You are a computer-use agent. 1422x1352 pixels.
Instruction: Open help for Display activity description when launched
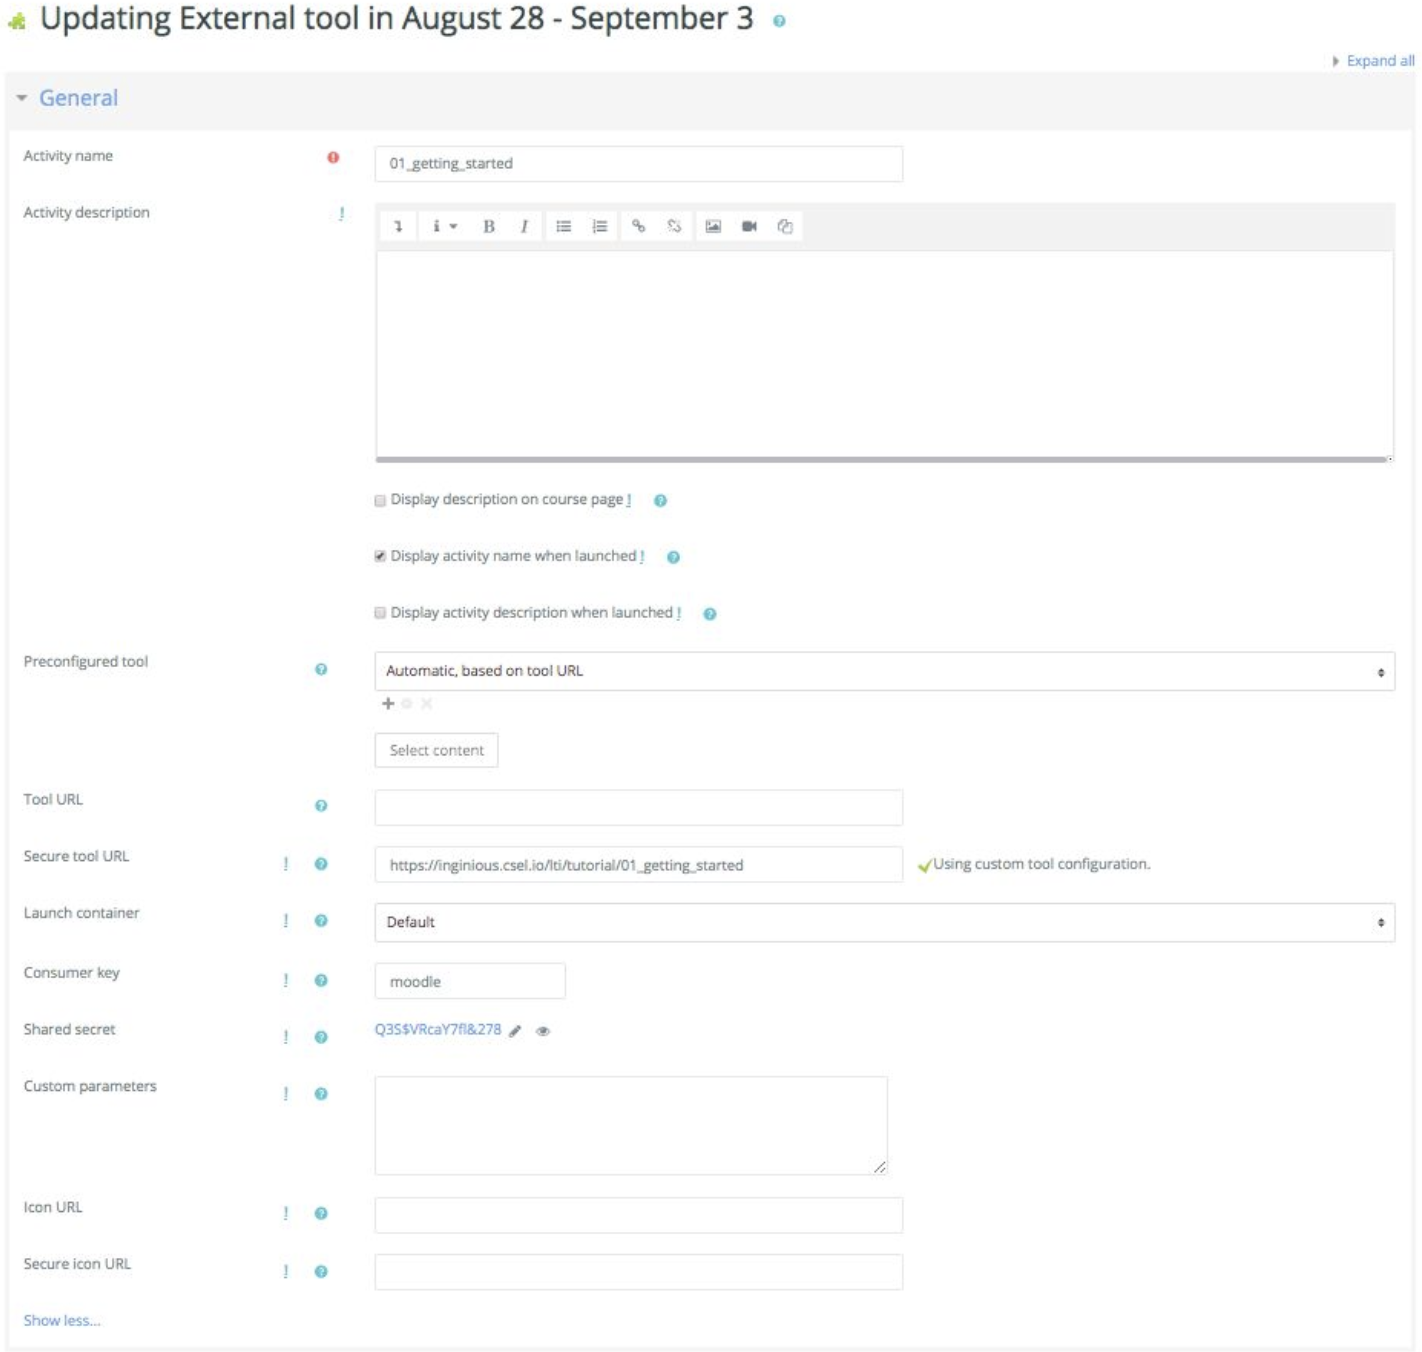click(709, 614)
